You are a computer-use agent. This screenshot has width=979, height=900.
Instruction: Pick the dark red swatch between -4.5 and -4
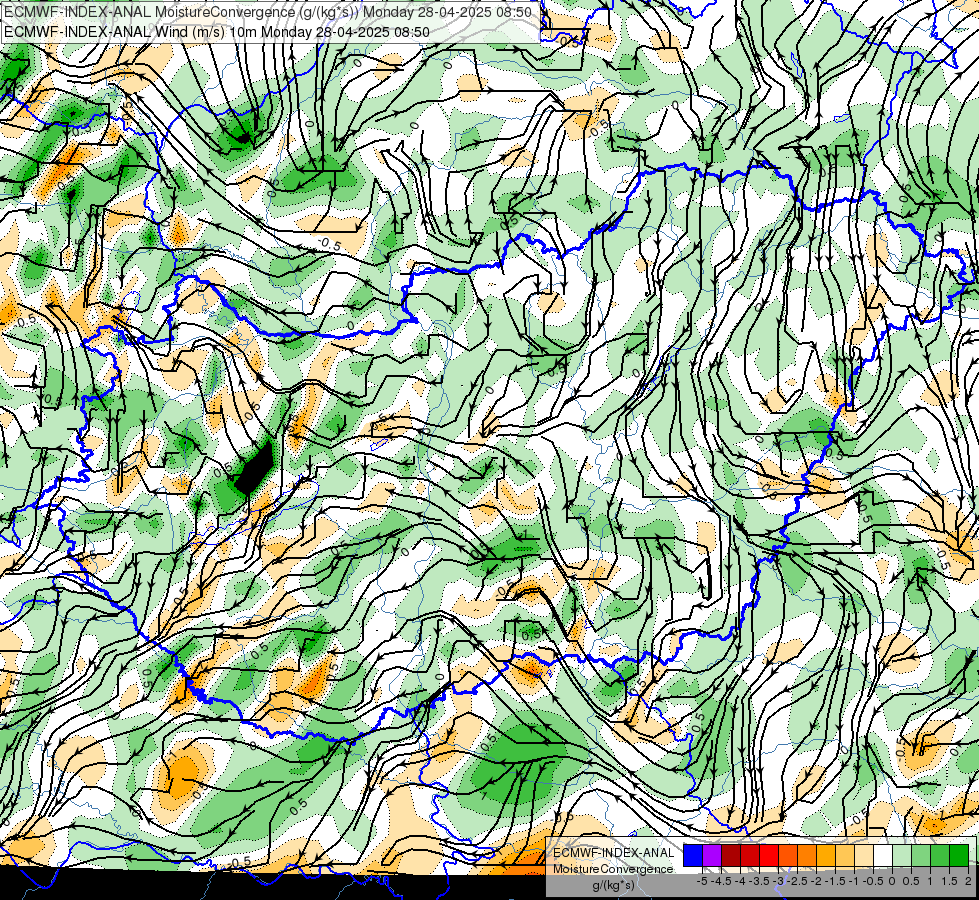(x=731, y=856)
